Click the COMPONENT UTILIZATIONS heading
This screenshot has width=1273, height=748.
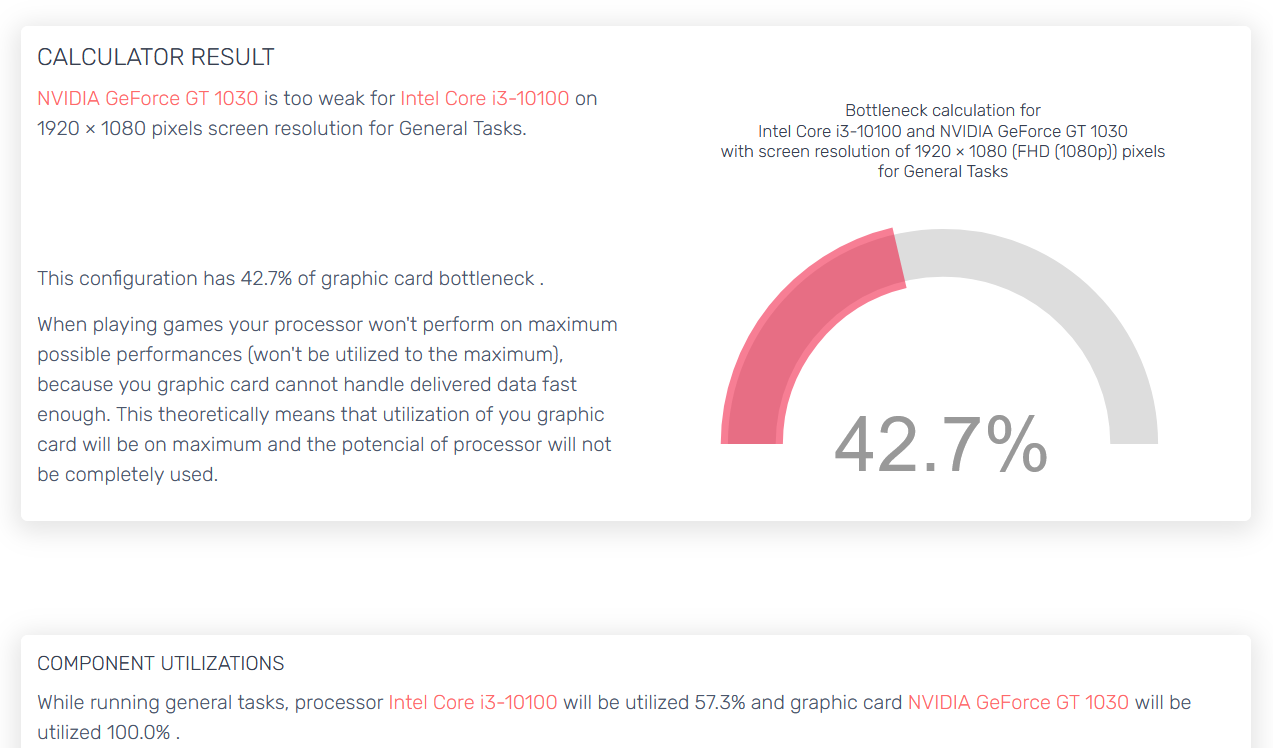click(161, 663)
